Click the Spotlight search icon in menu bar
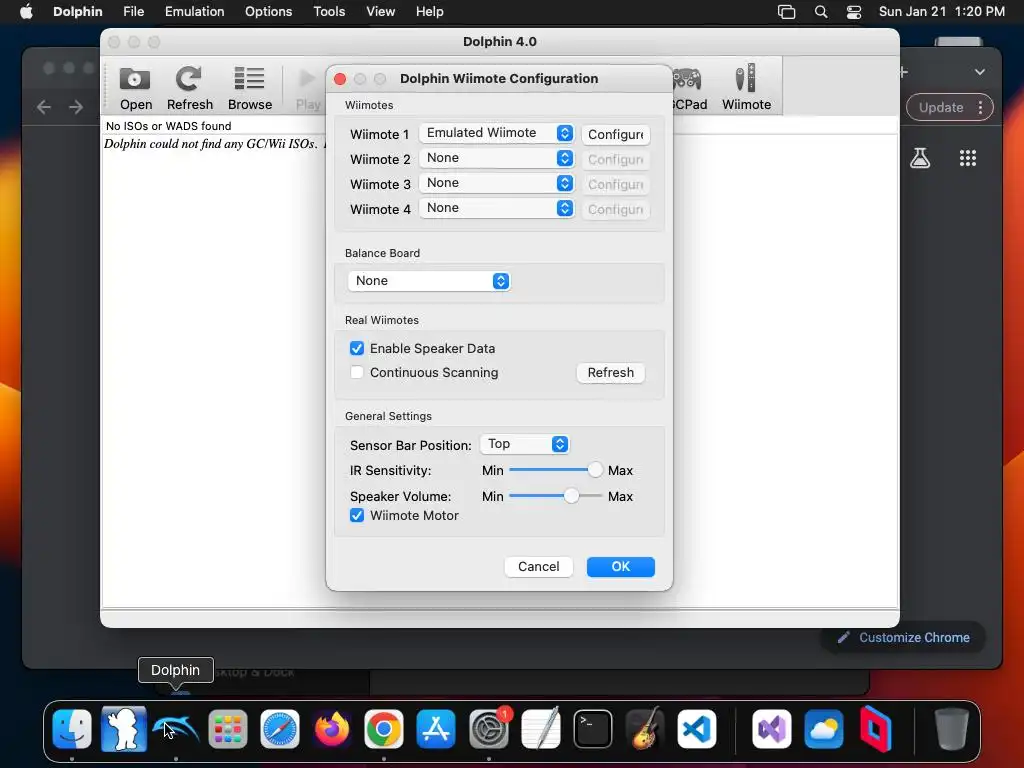This screenshot has height=768, width=1024. coord(821,12)
